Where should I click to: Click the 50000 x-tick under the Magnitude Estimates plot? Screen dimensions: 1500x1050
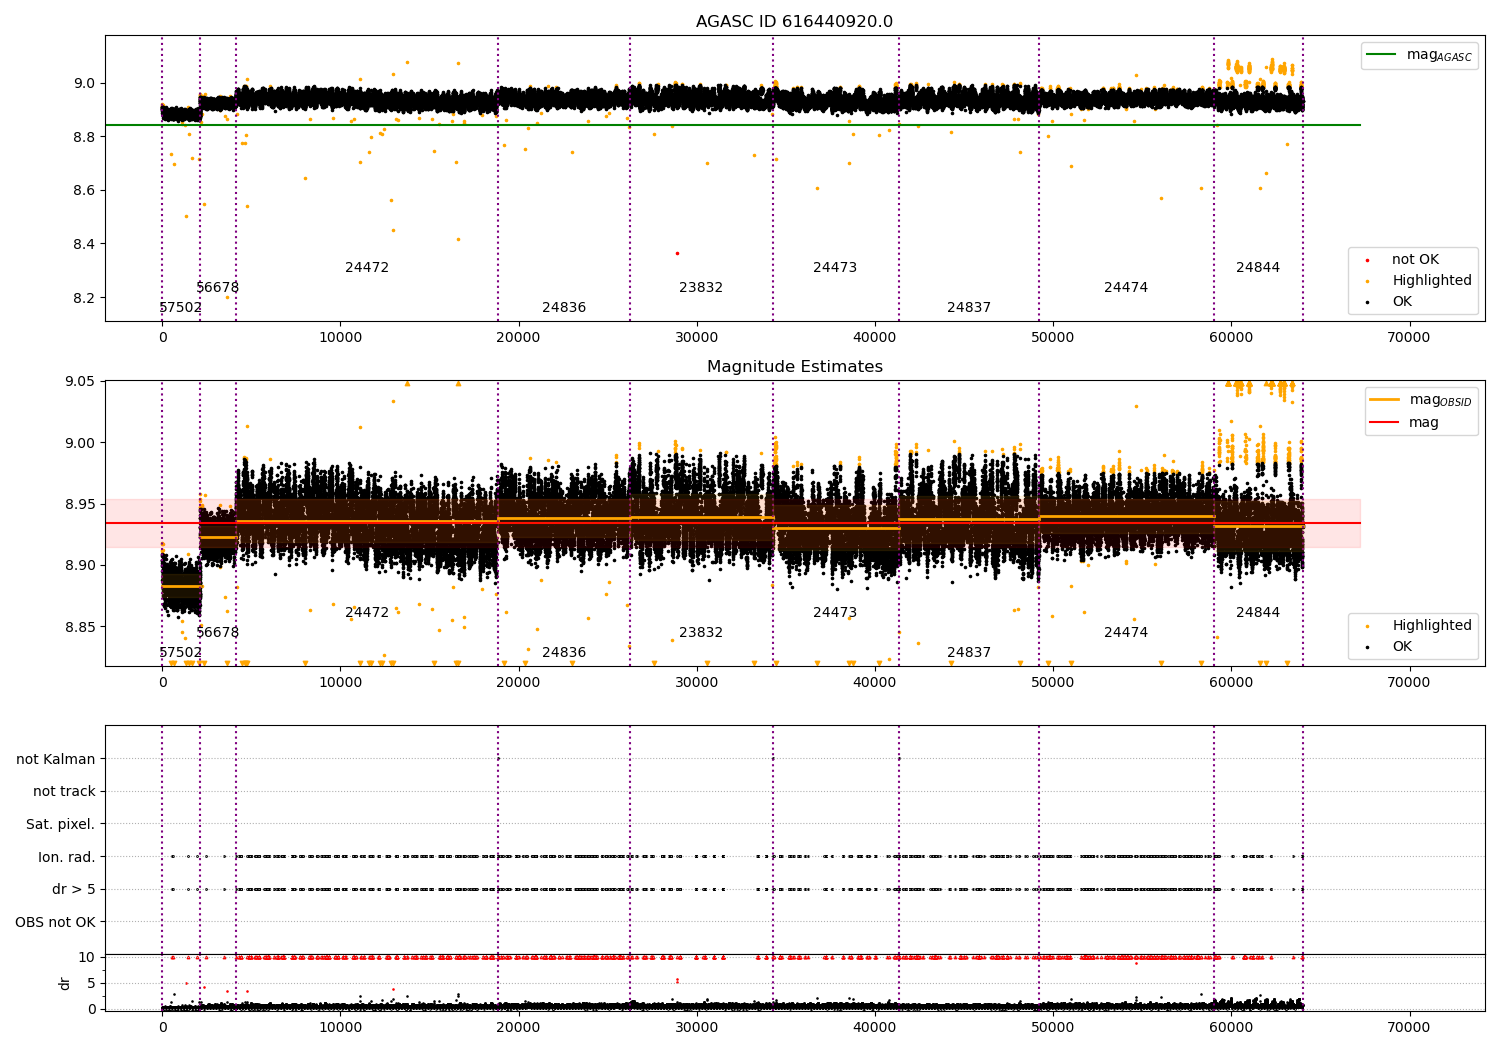click(x=1053, y=683)
